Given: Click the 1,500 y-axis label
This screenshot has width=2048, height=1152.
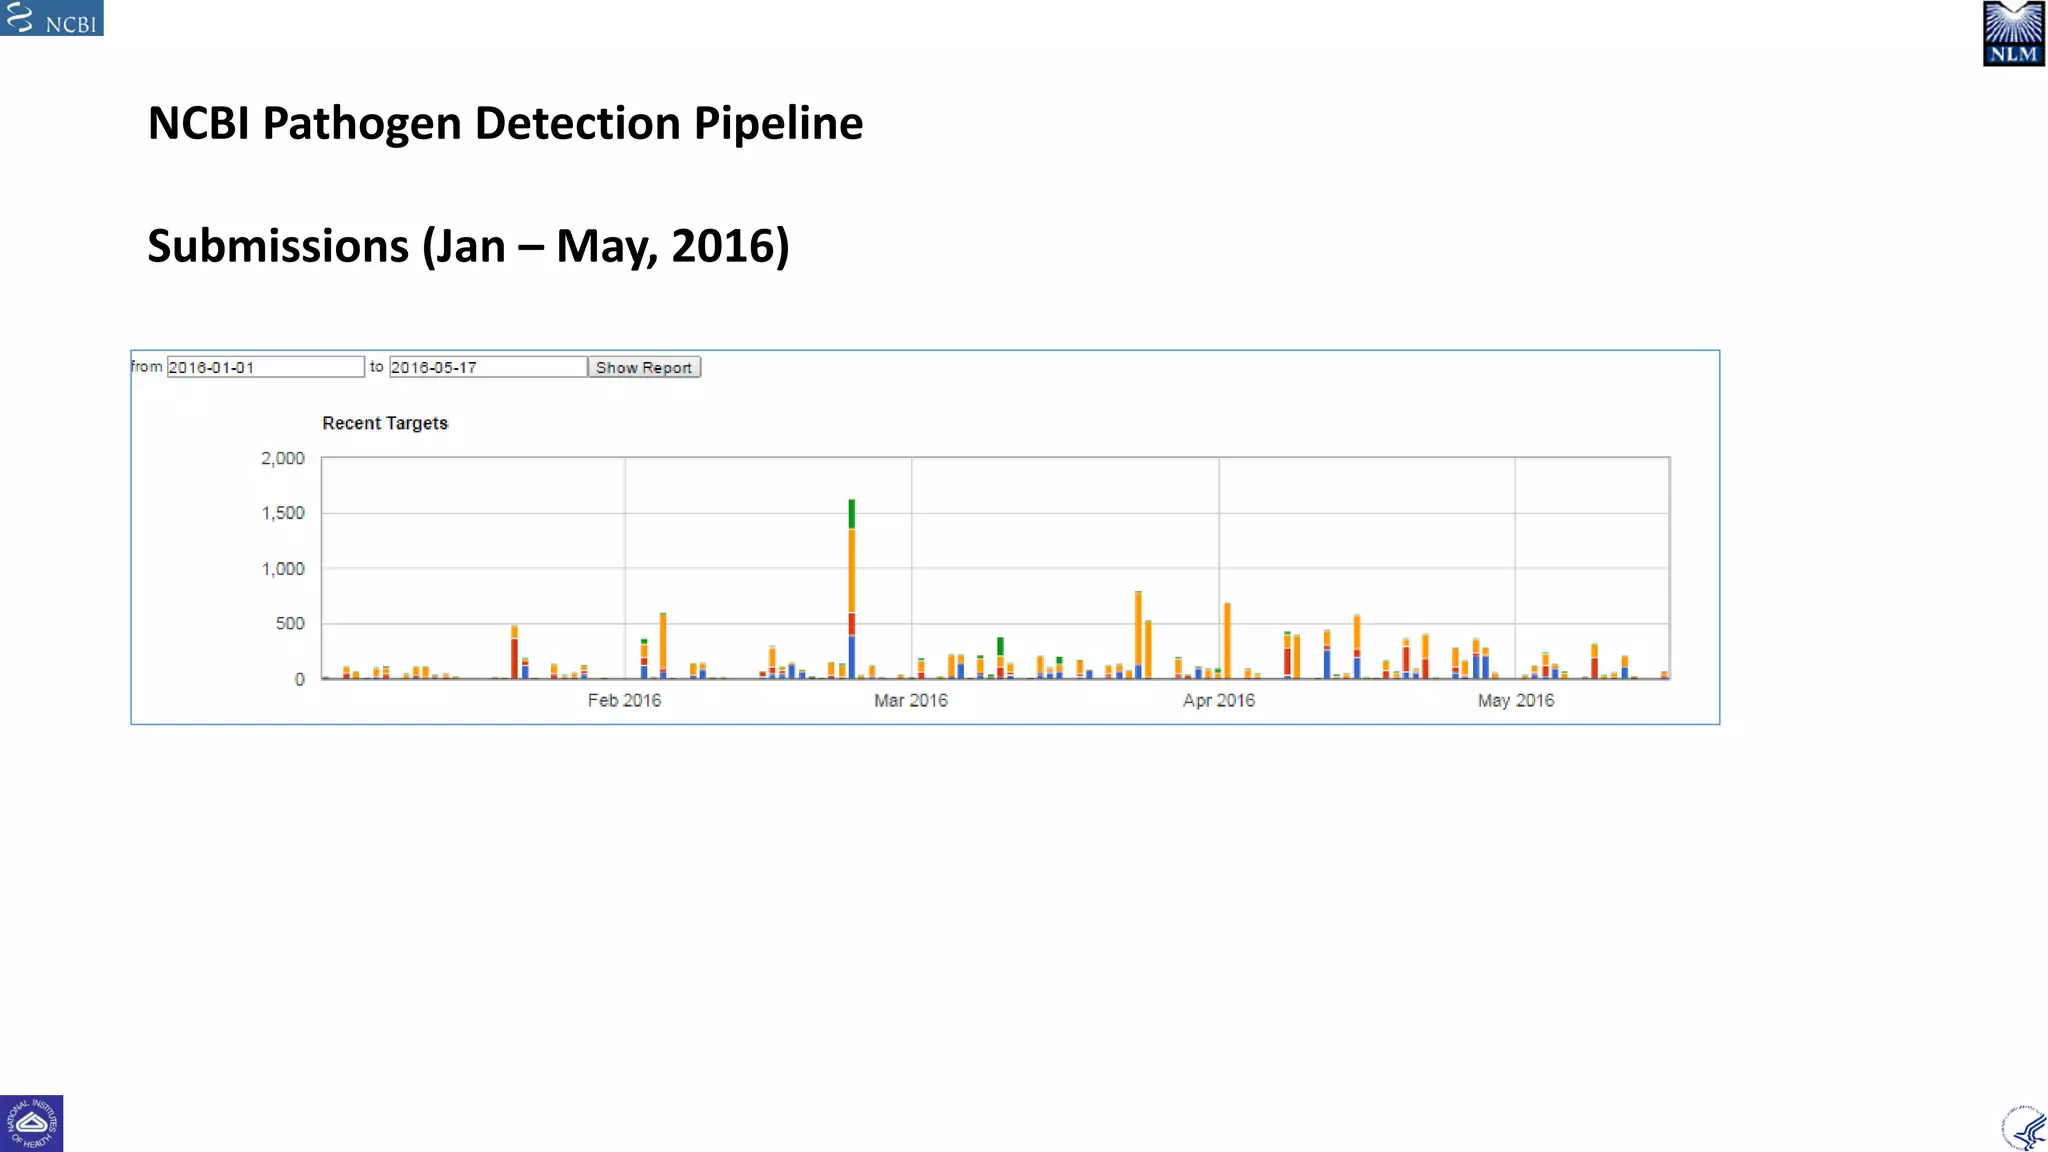Looking at the screenshot, I should tap(283, 513).
